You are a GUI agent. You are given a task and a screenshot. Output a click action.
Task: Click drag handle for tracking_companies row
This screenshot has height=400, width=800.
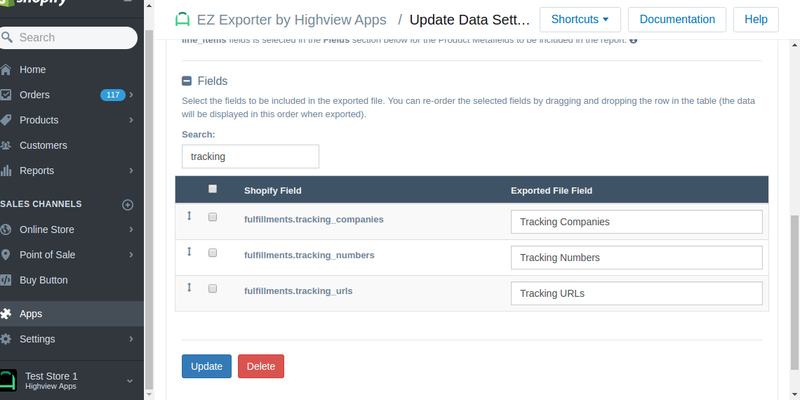click(x=189, y=216)
